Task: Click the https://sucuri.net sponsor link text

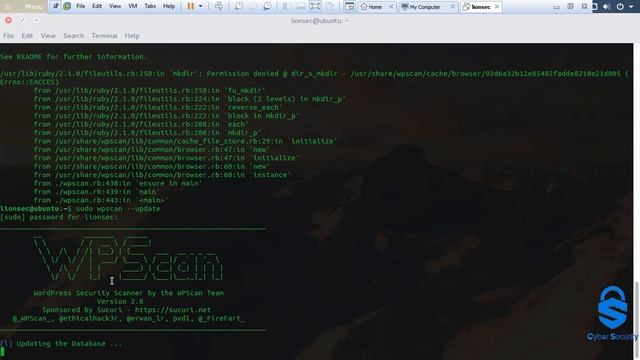Action: [173, 310]
